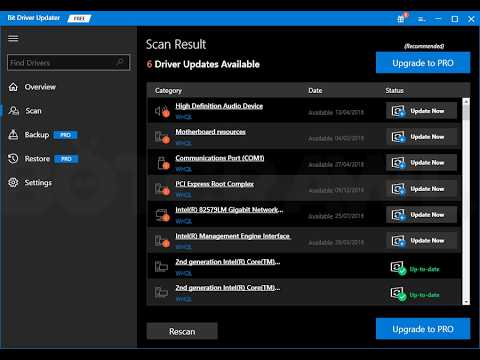This screenshot has width=480, height=360.
Task: Open Motherboard resources link
Action: 210,132
